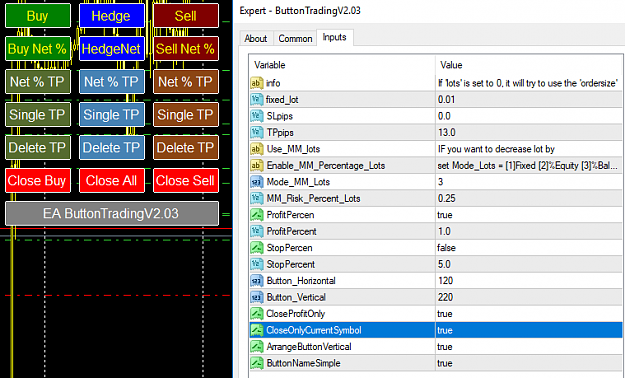Click the boolean icon beside CloseProfitOnly

pos(257,314)
